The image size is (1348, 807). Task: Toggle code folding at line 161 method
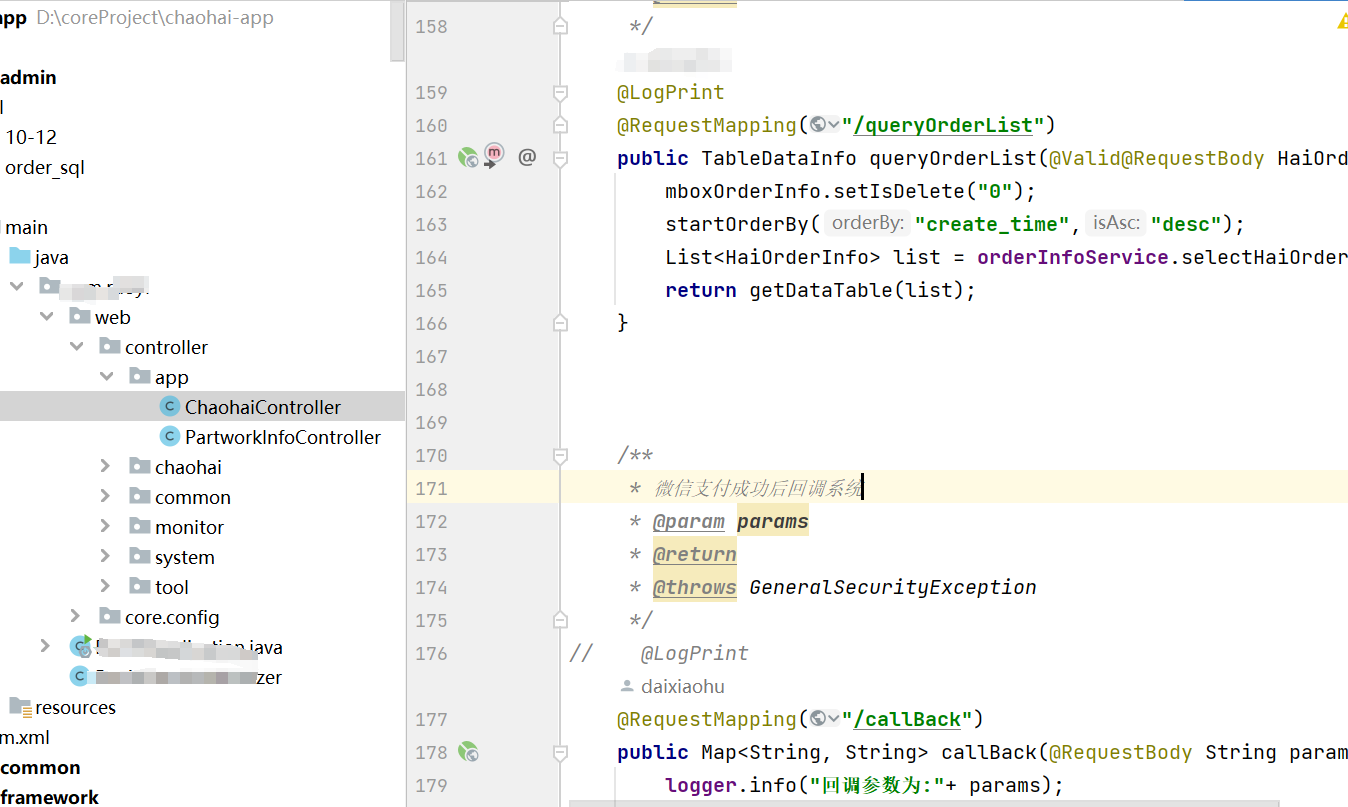click(560, 158)
